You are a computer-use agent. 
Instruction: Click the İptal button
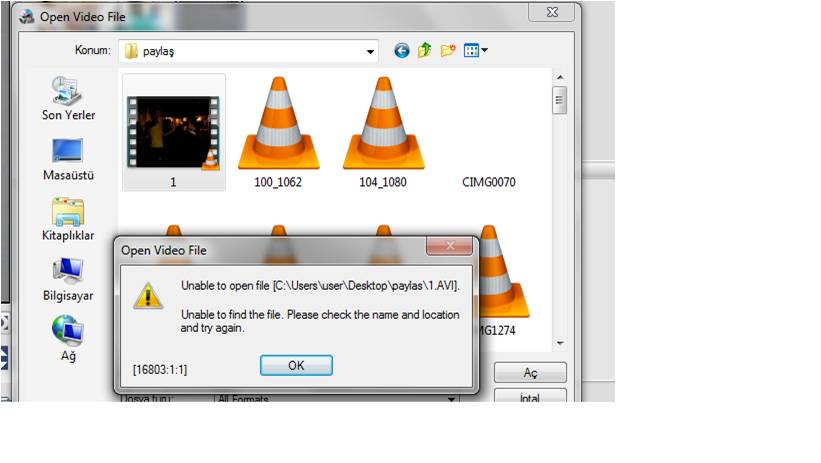pos(530,397)
